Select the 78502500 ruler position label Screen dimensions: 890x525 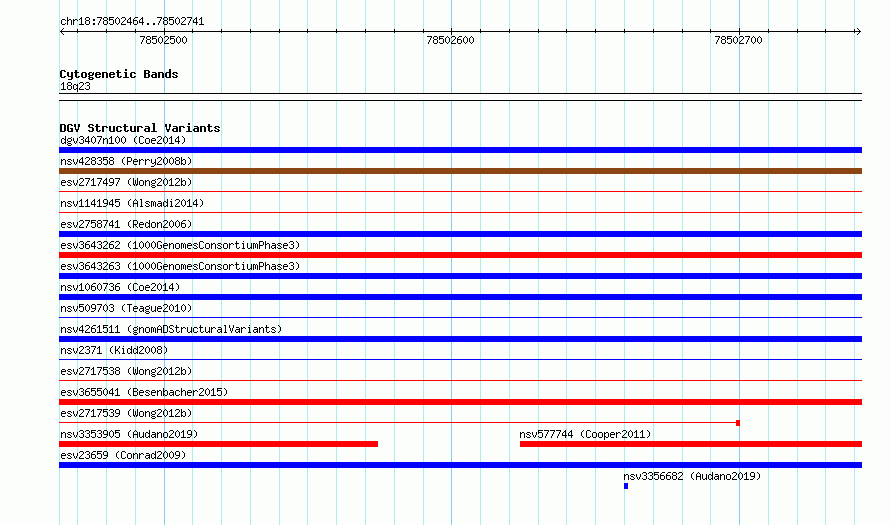coord(163,40)
